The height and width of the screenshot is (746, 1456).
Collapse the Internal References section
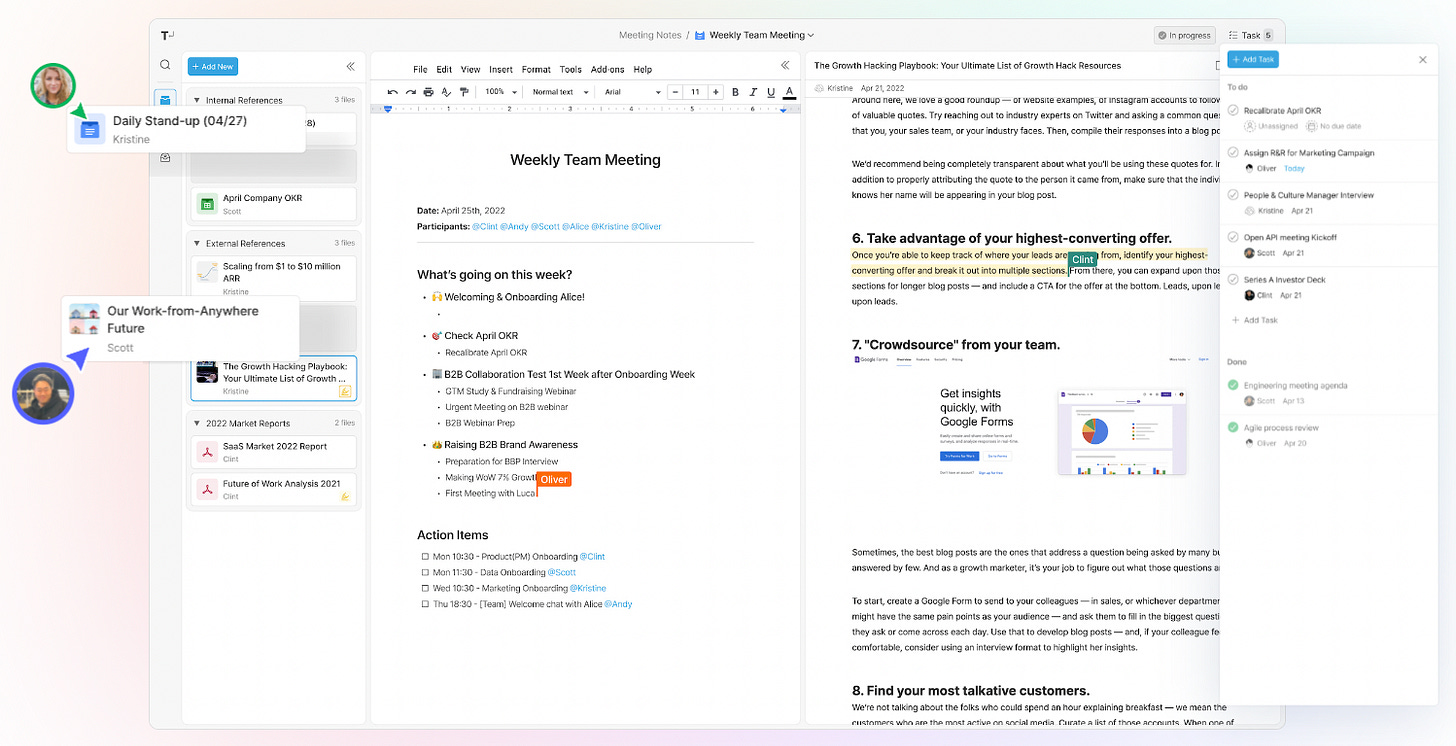[197, 100]
